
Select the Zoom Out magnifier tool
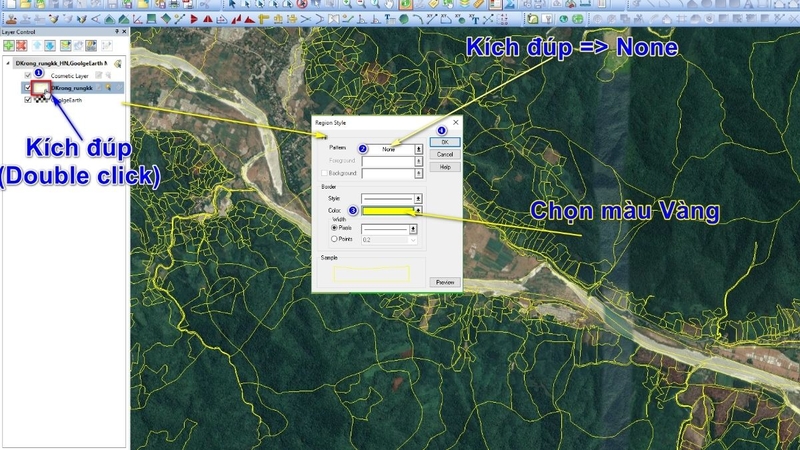coord(361,5)
